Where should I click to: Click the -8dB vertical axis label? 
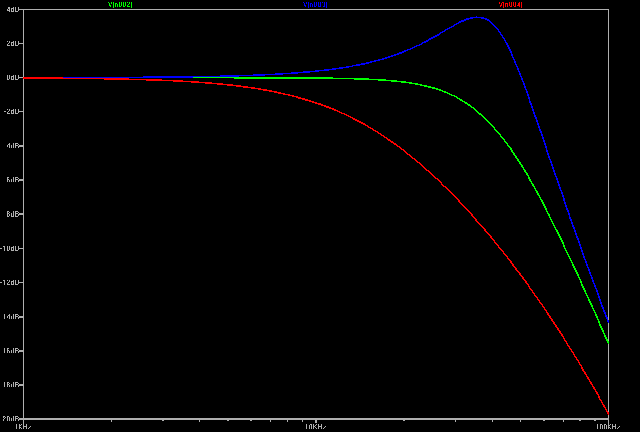pyautogui.click(x=13, y=214)
